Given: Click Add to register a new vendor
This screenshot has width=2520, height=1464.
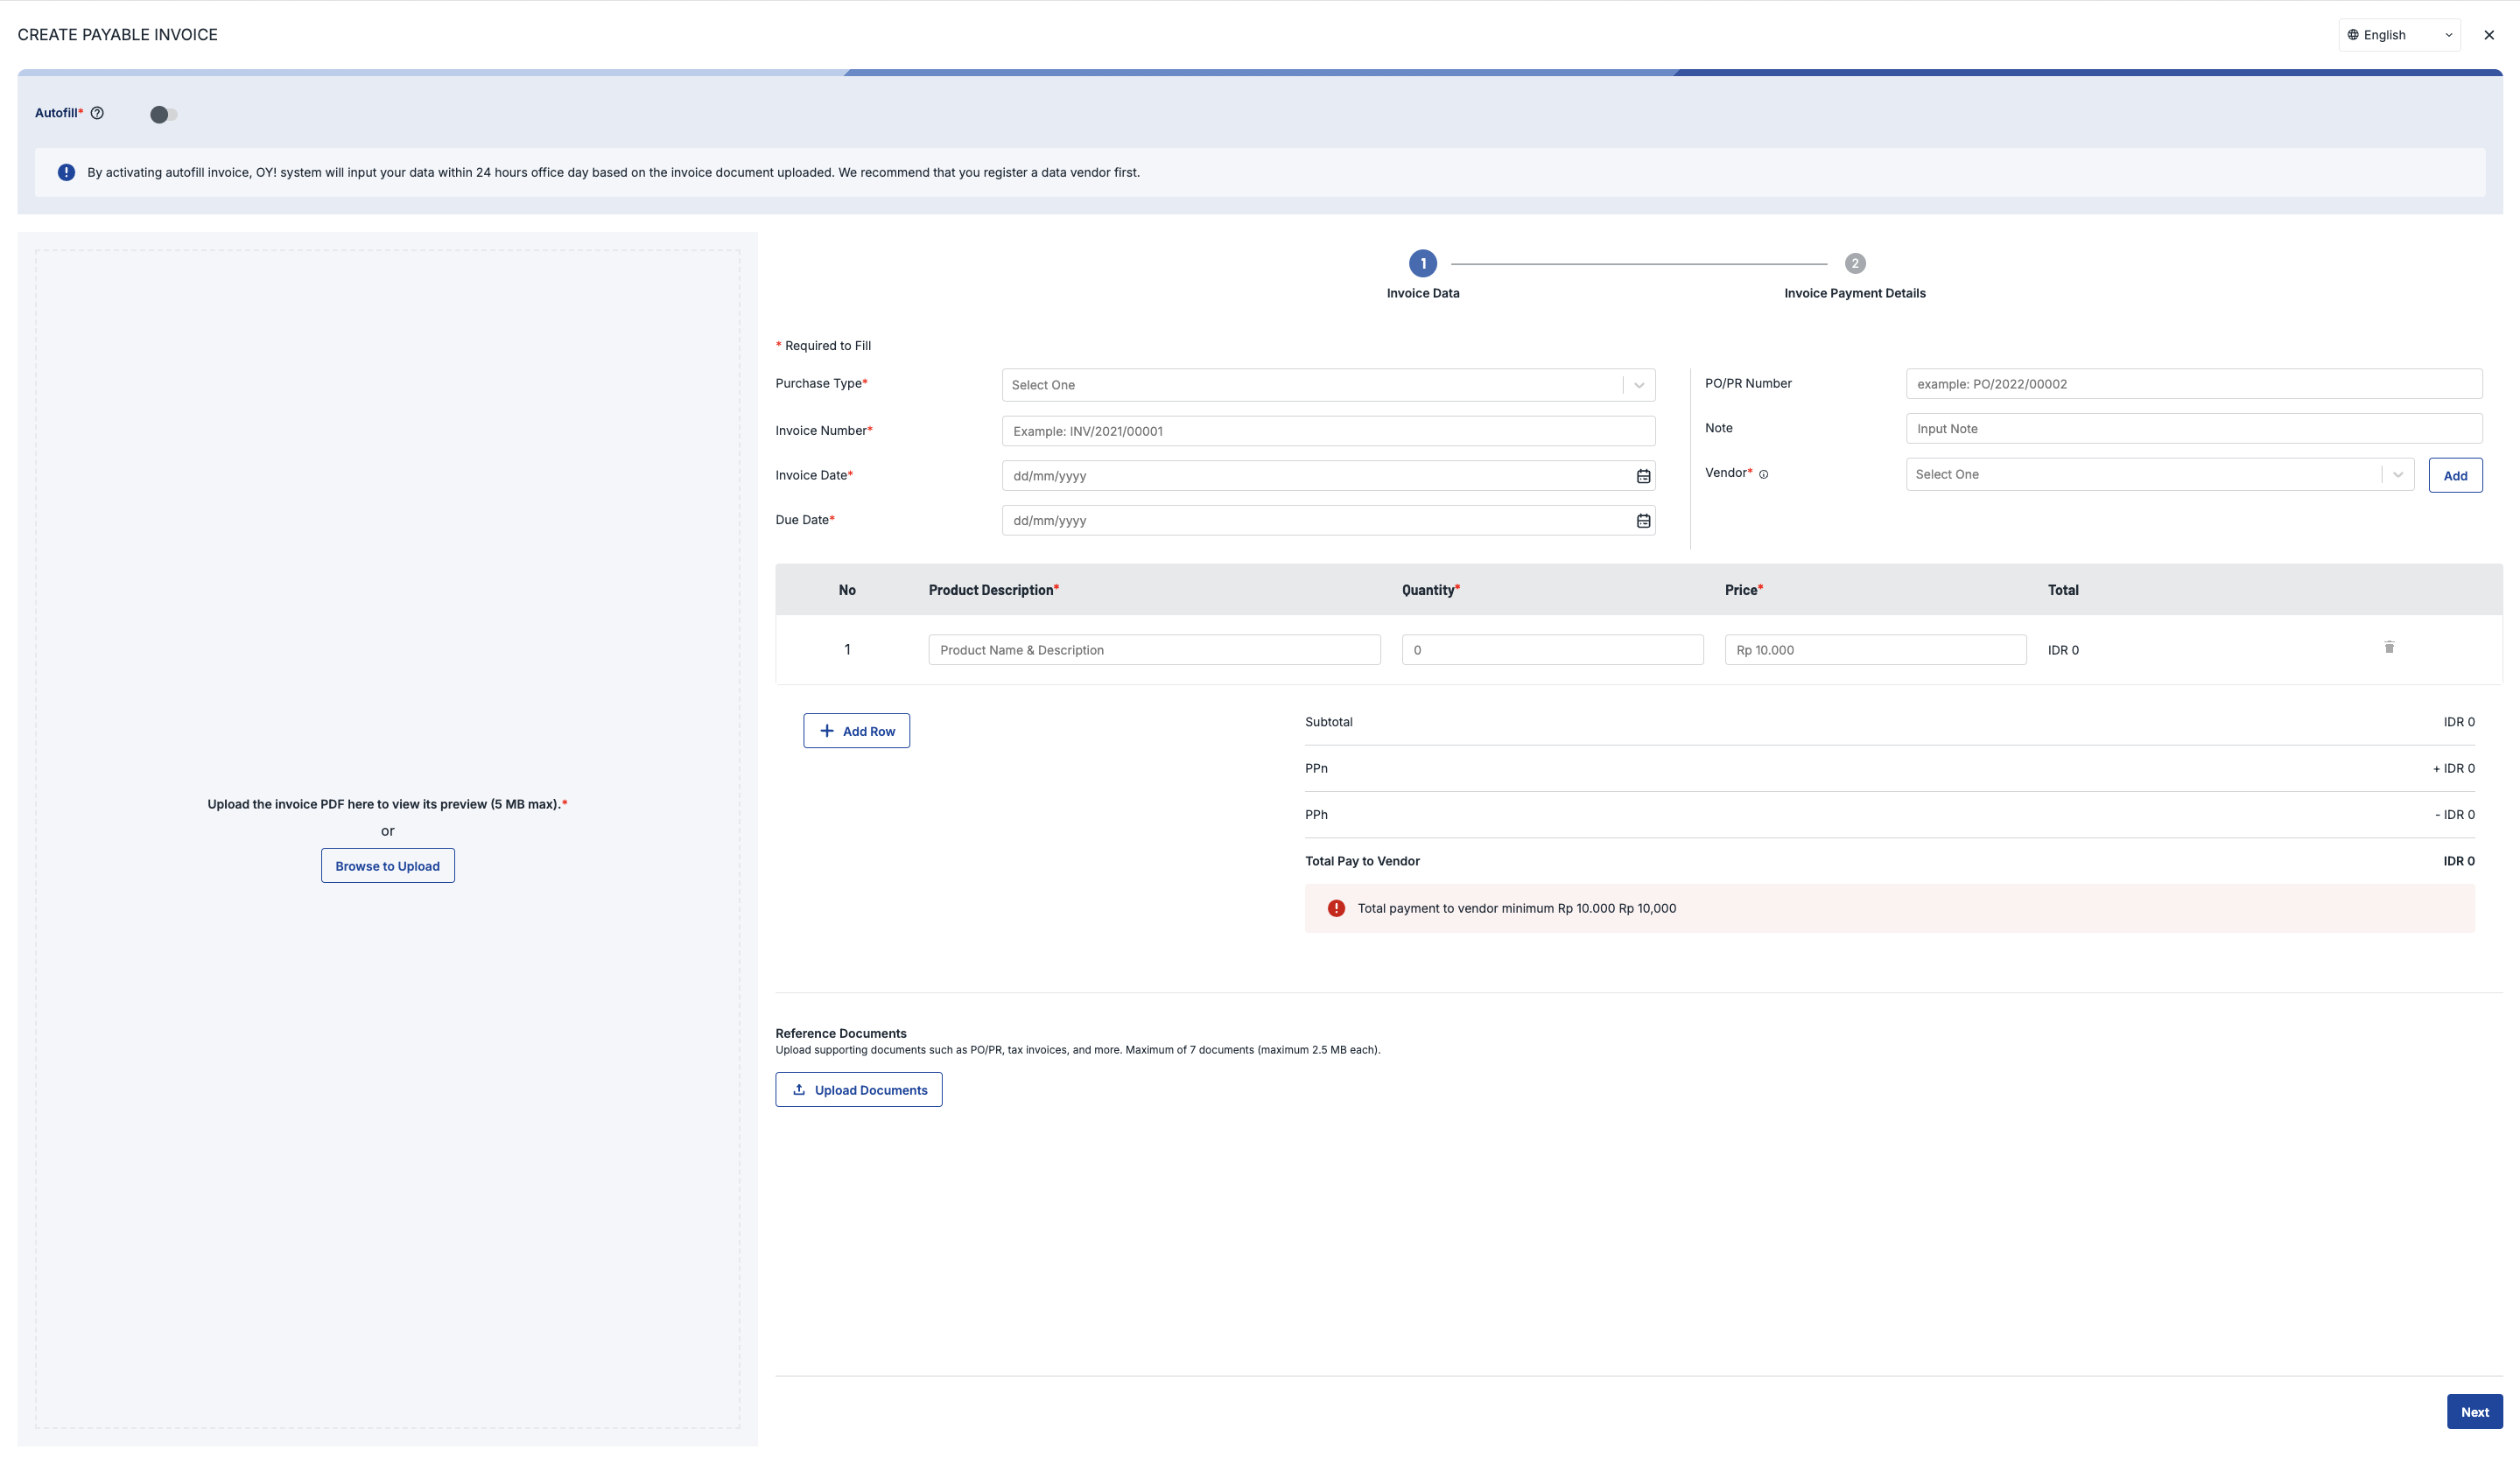Looking at the screenshot, I should [2455, 475].
